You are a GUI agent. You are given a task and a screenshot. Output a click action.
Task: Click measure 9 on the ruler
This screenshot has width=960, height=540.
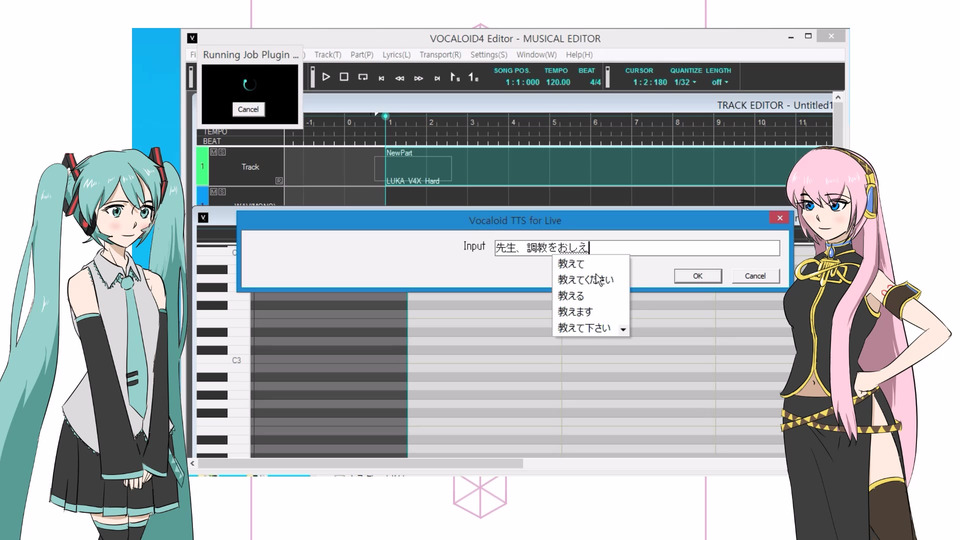pyautogui.click(x=719, y=122)
